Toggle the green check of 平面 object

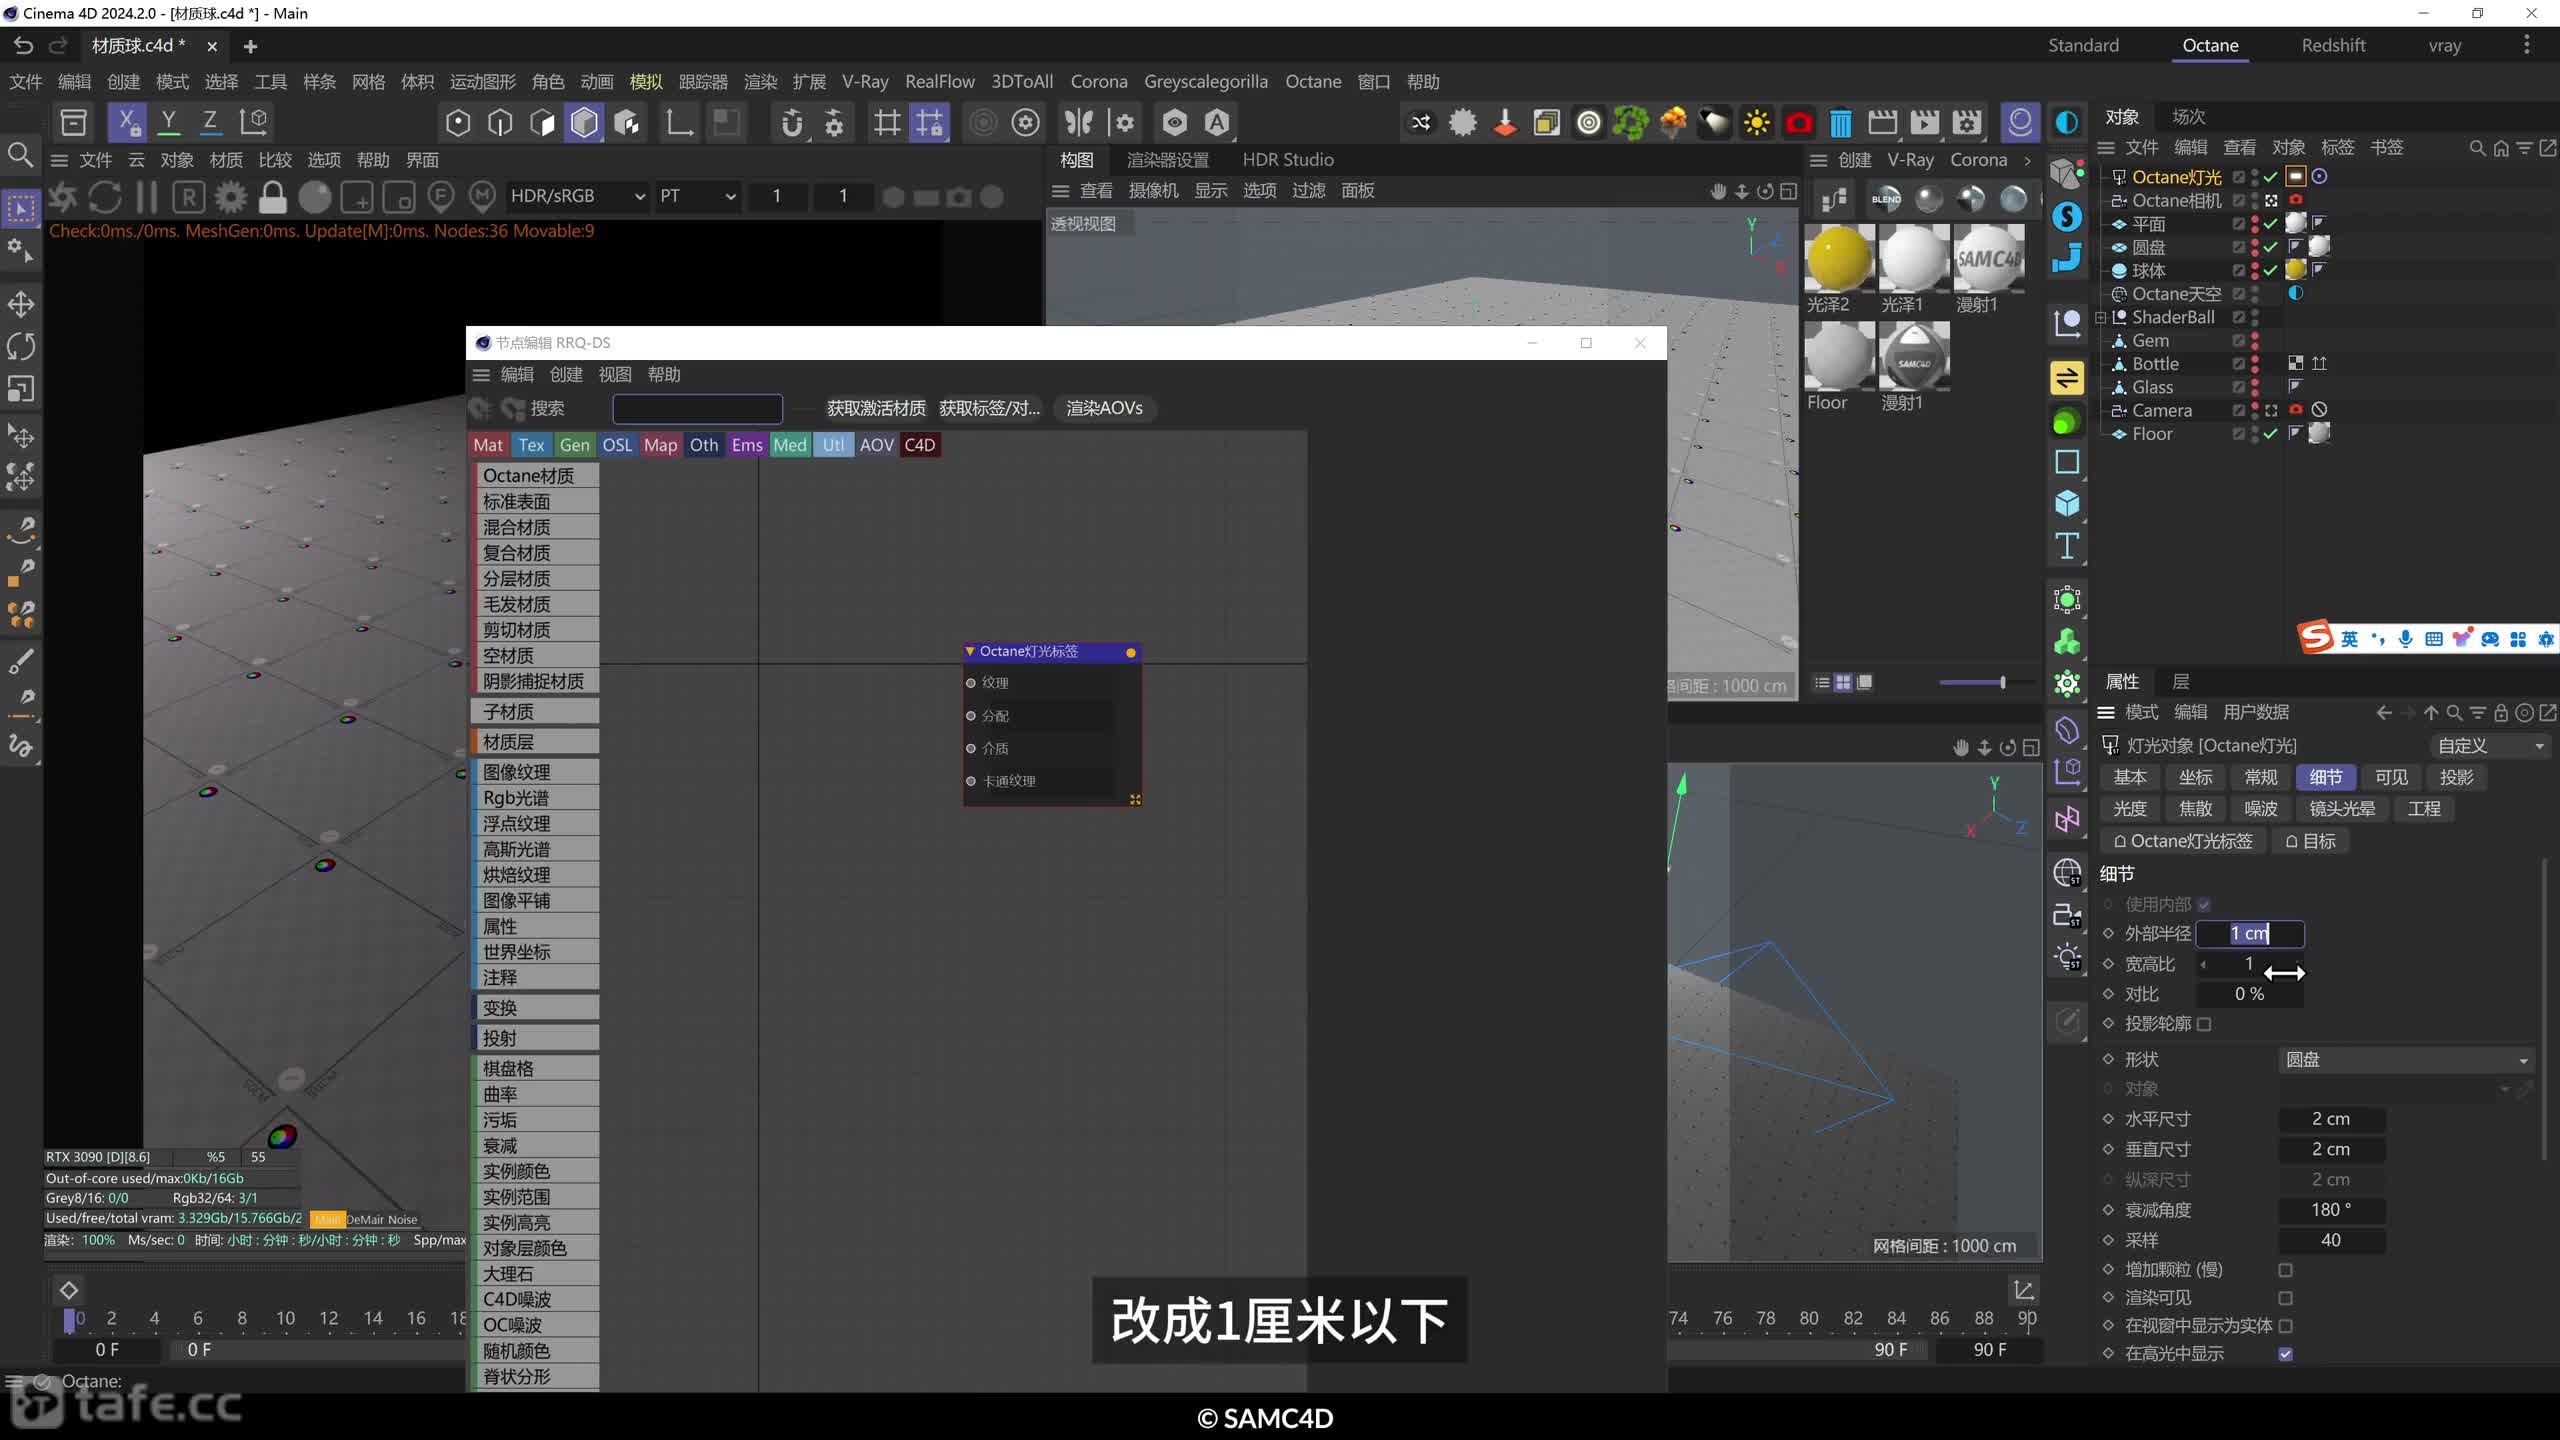tap(2271, 224)
